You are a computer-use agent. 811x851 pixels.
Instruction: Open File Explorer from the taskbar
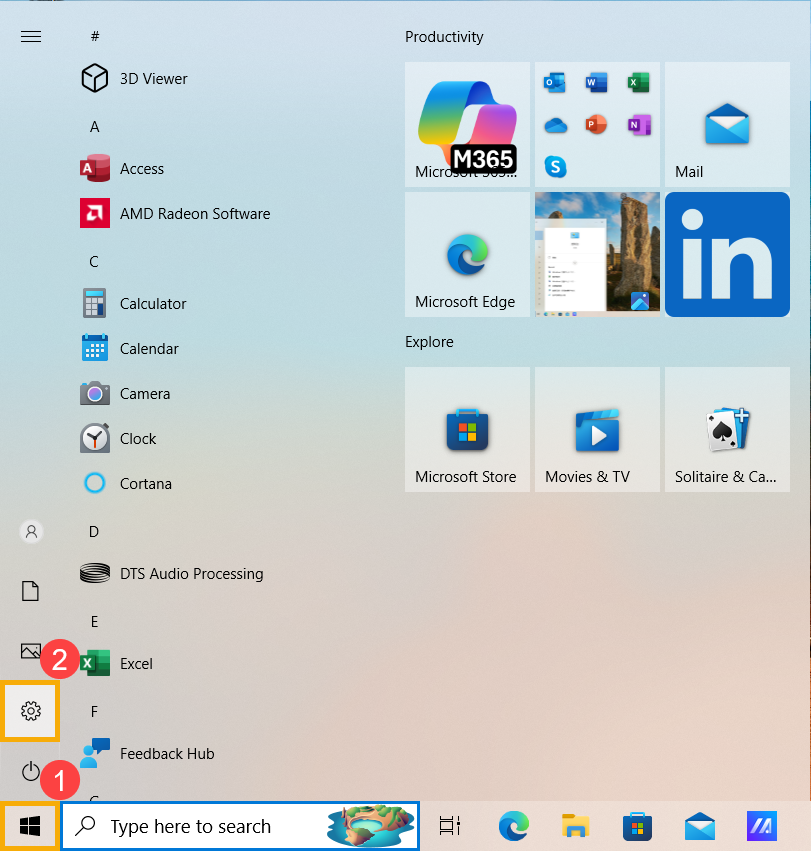(575, 826)
